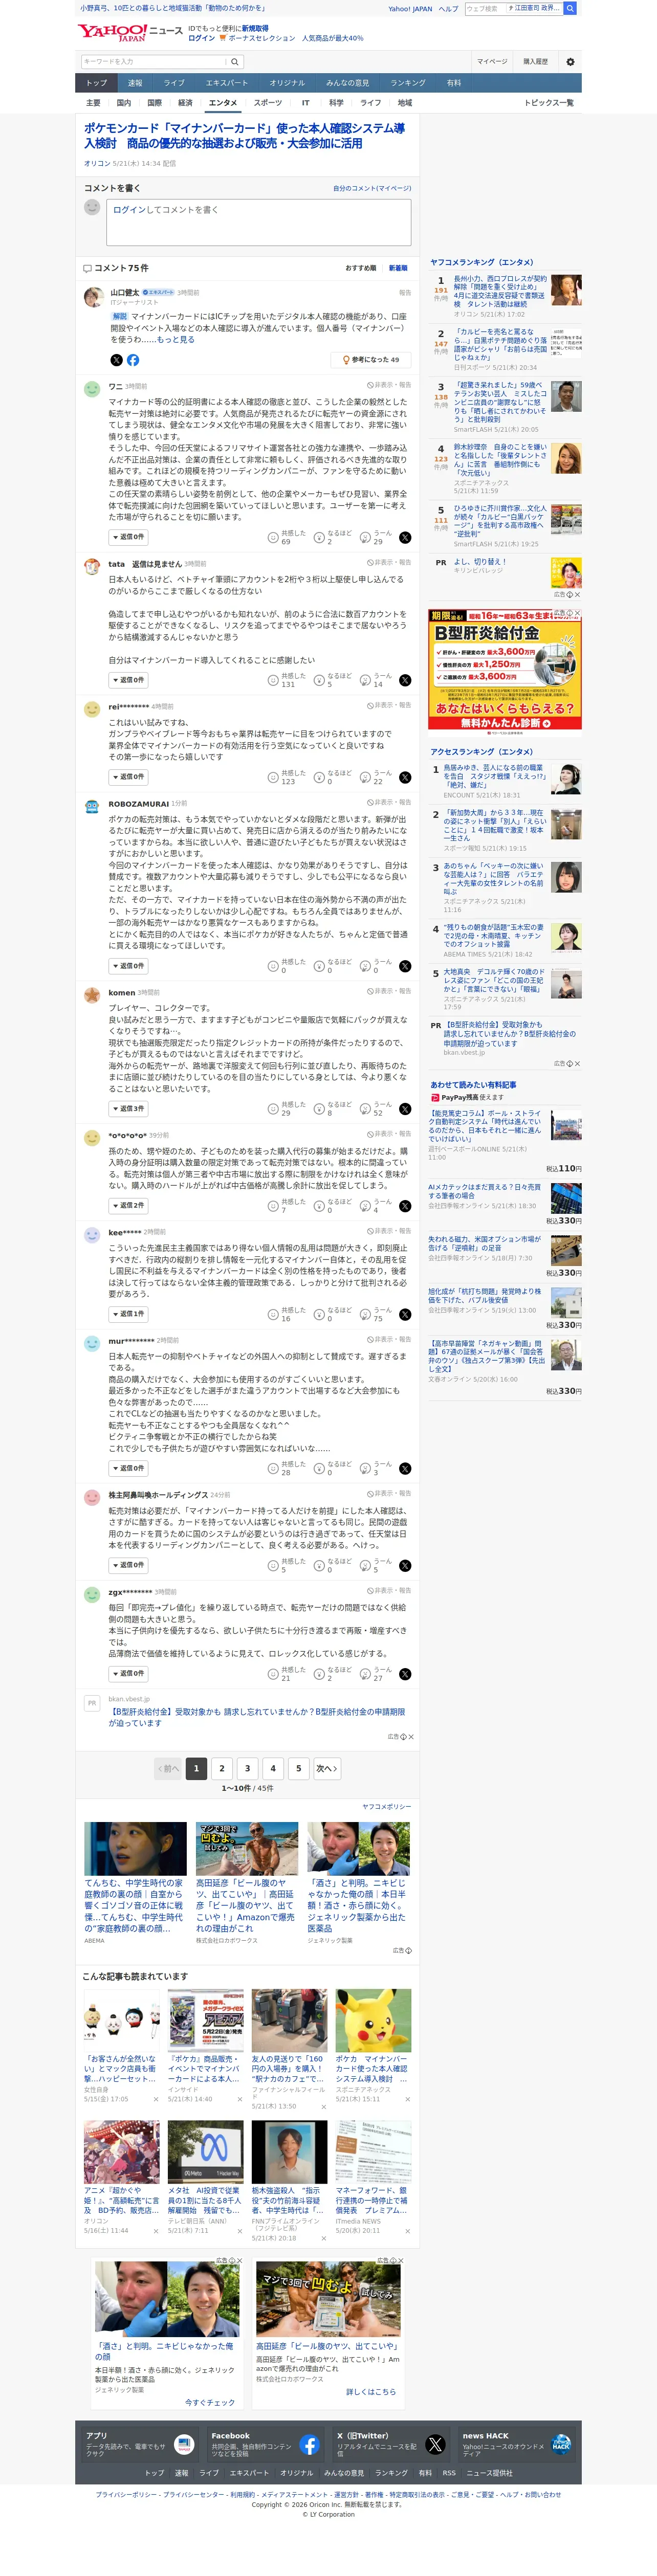Select the スポーツ category tab
This screenshot has width=657, height=2576.
(268, 103)
